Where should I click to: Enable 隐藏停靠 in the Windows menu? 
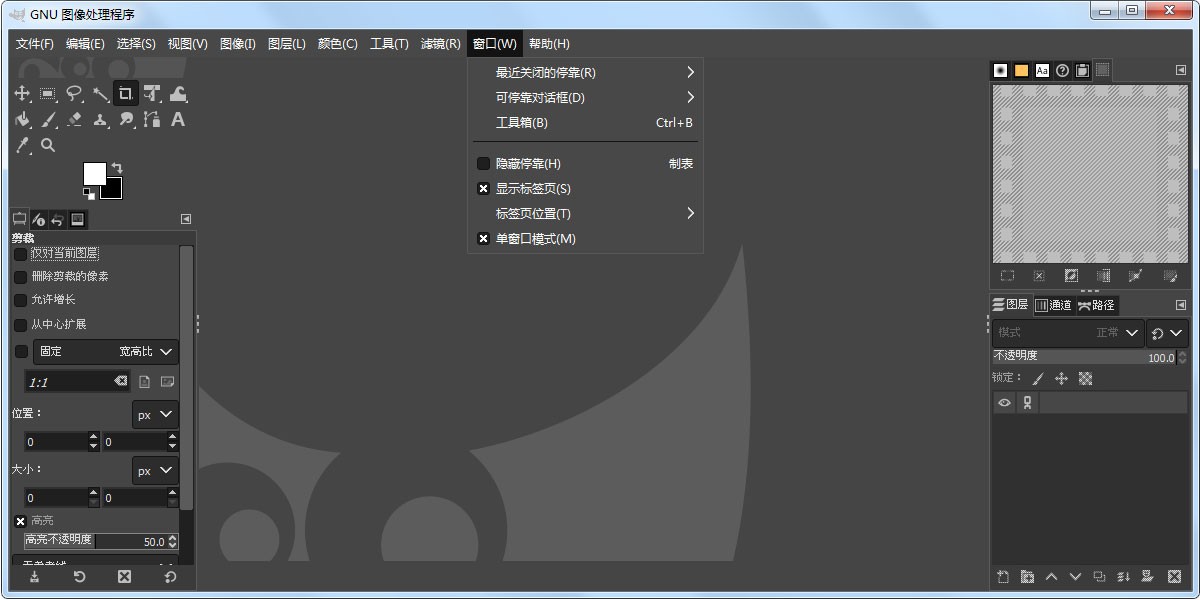click(531, 163)
